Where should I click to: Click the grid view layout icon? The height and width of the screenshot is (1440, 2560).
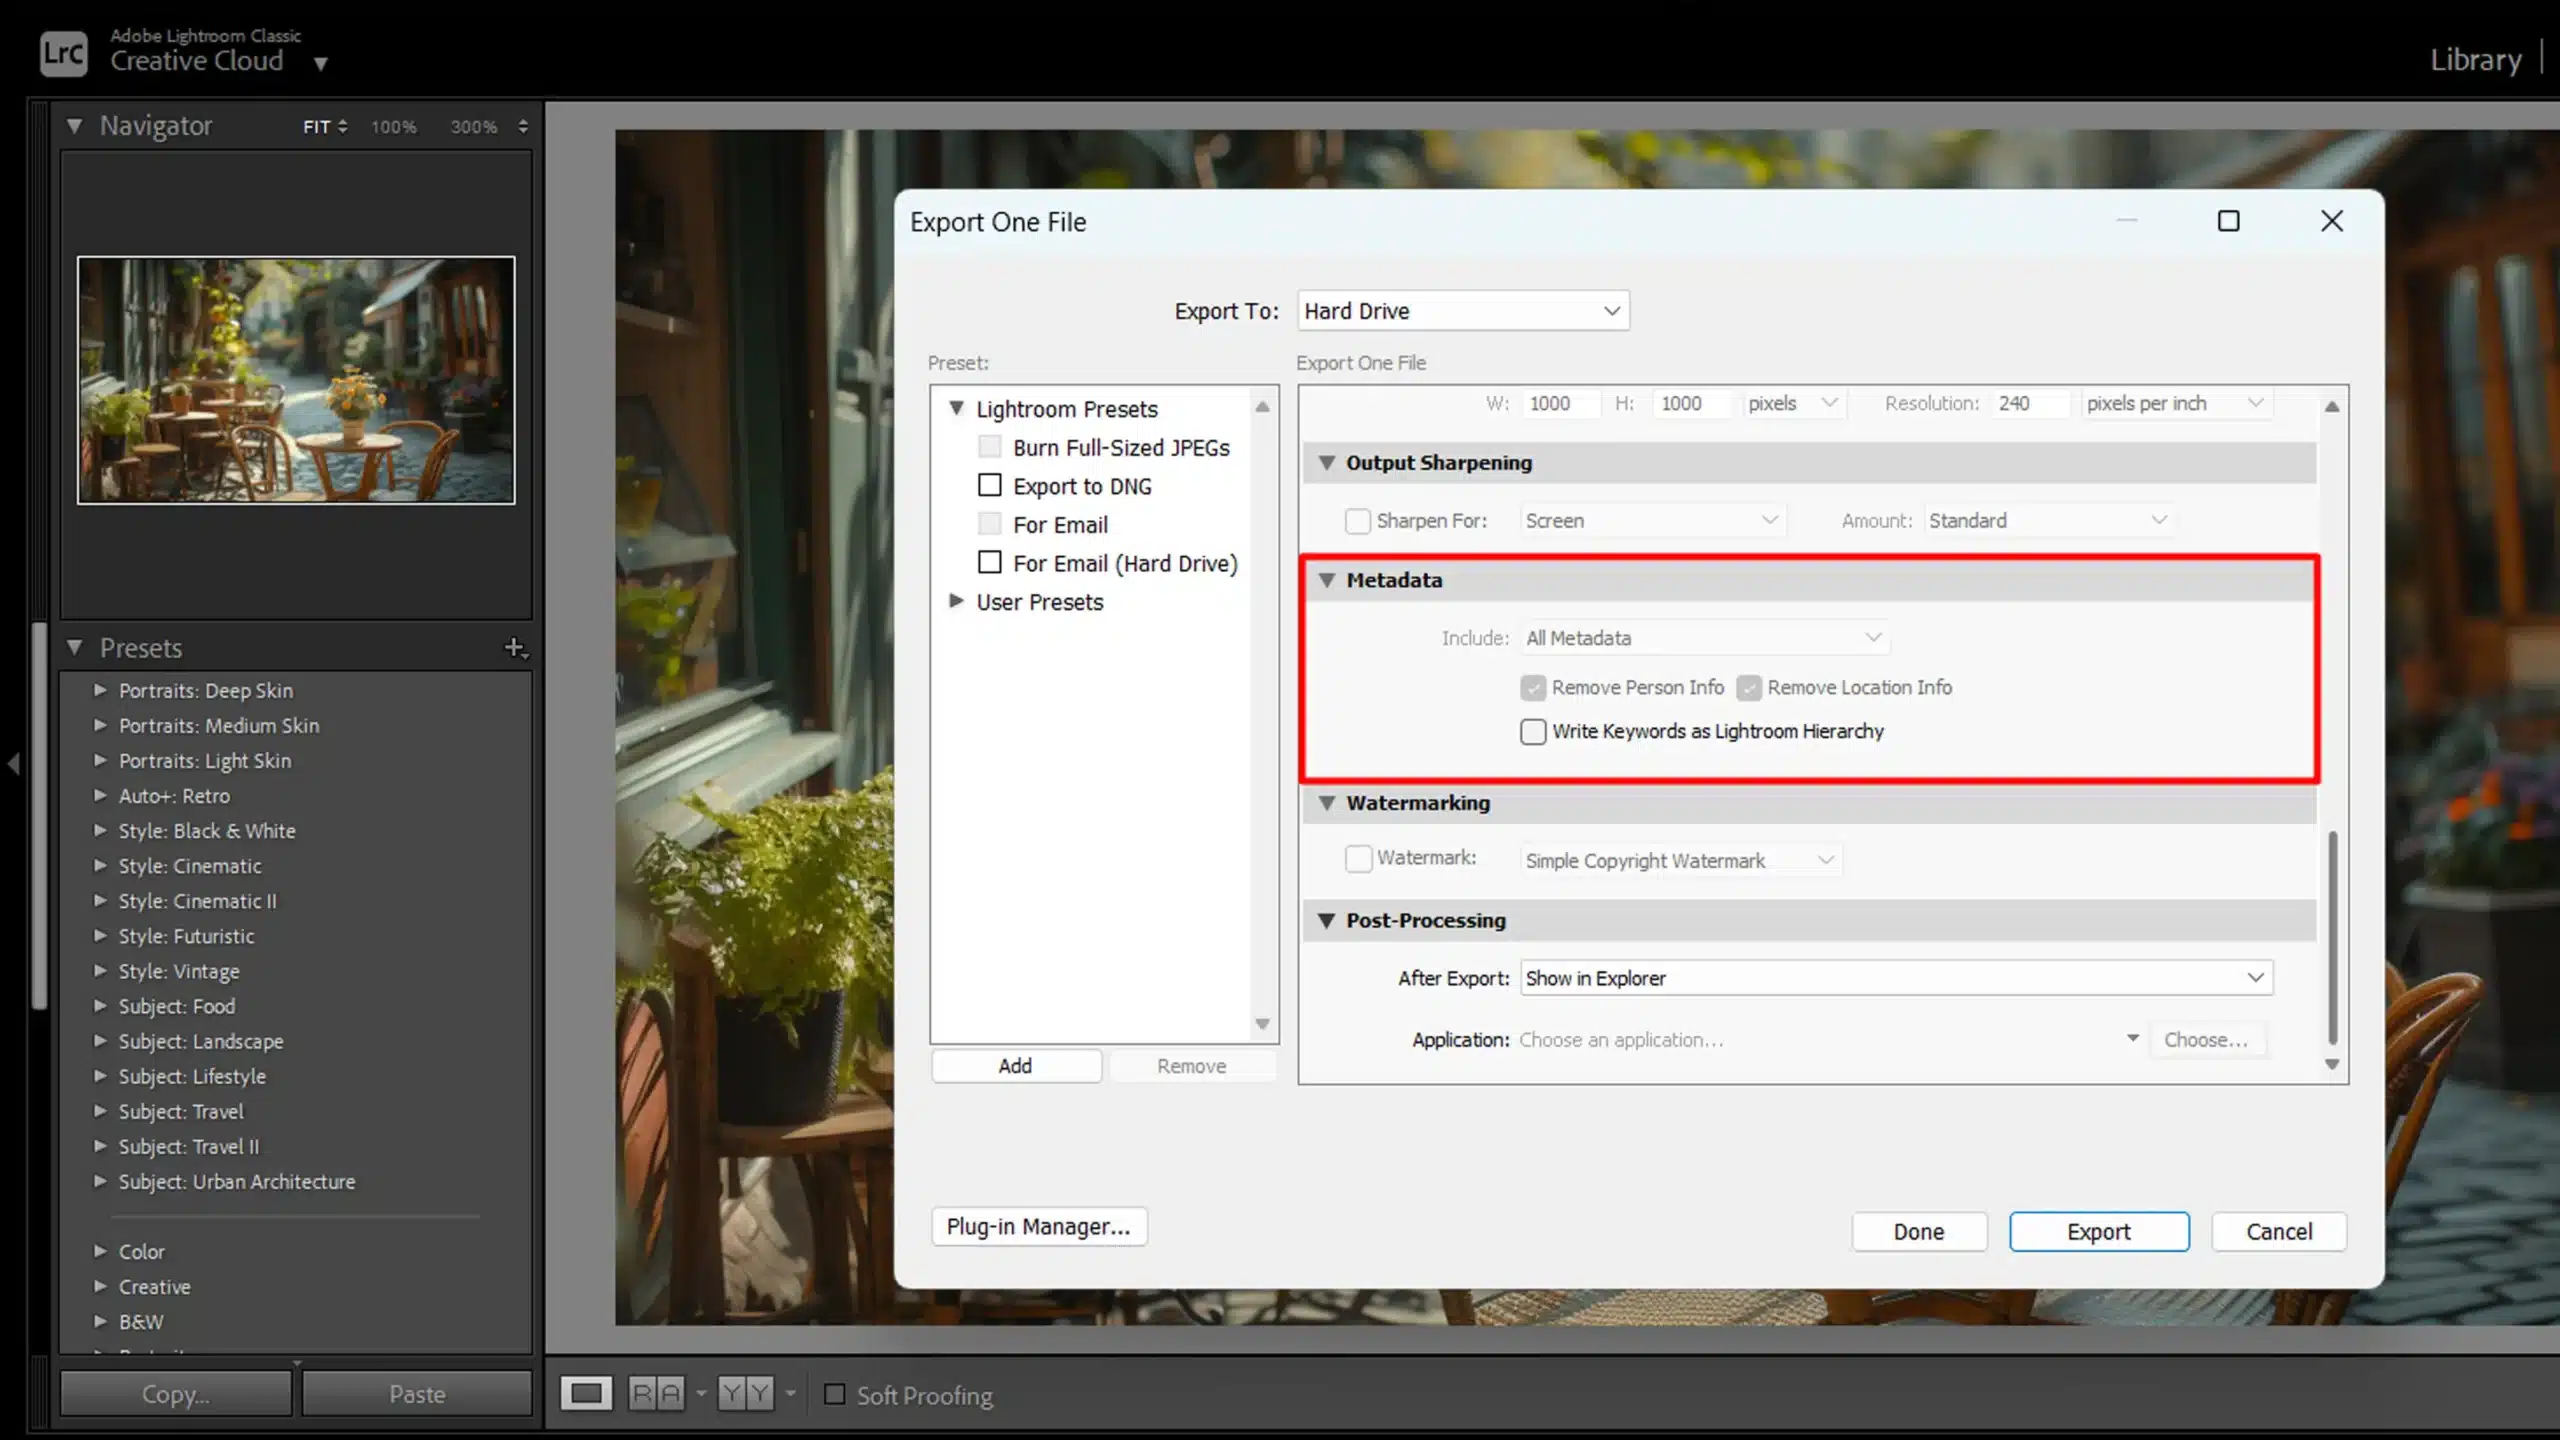point(587,1394)
